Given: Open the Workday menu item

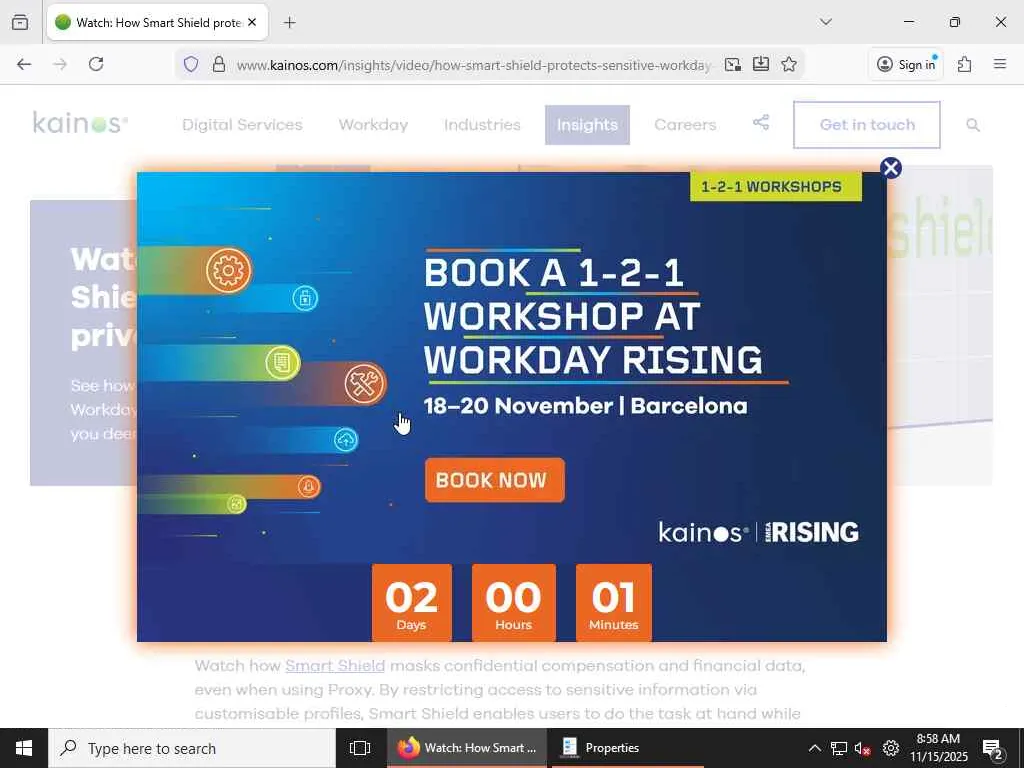Looking at the screenshot, I should tap(373, 125).
